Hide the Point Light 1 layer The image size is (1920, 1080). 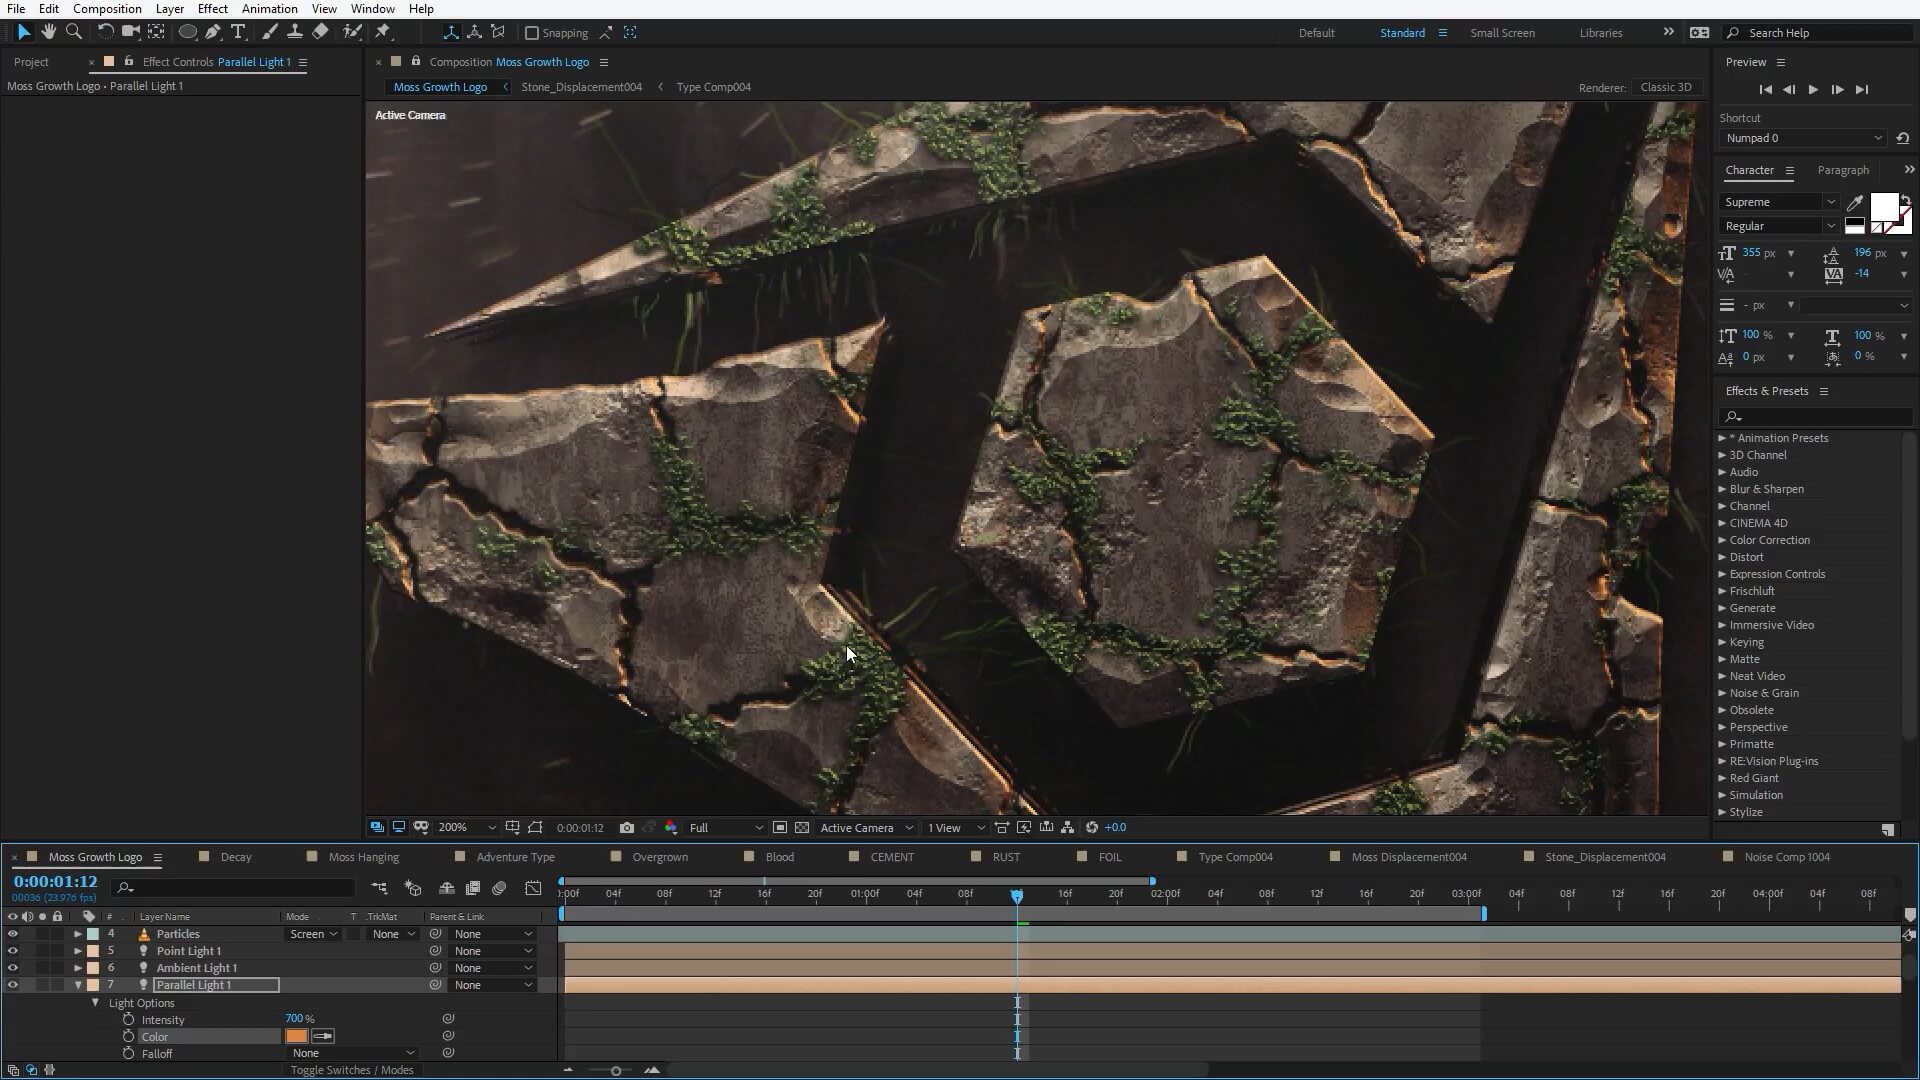click(13, 951)
